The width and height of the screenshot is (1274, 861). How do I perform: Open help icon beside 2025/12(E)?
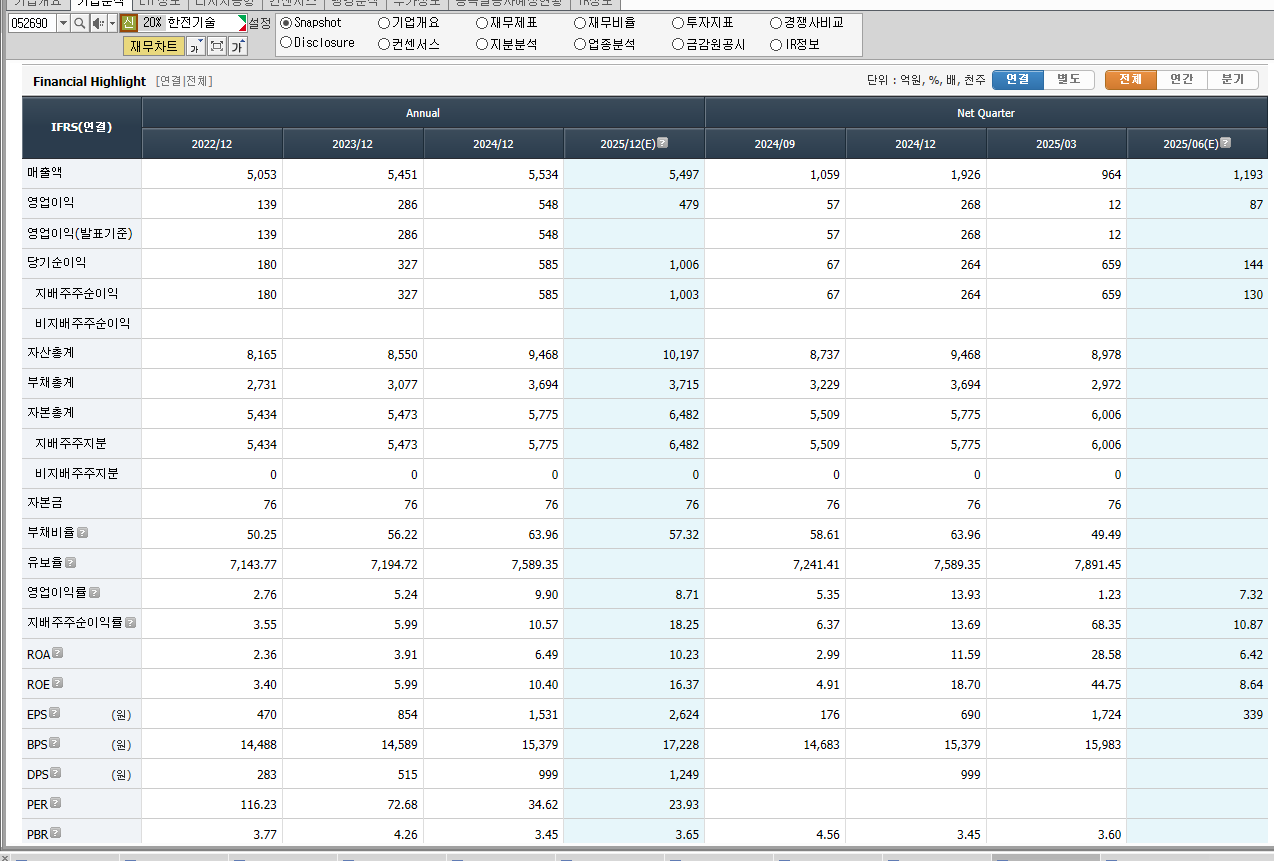pos(662,143)
